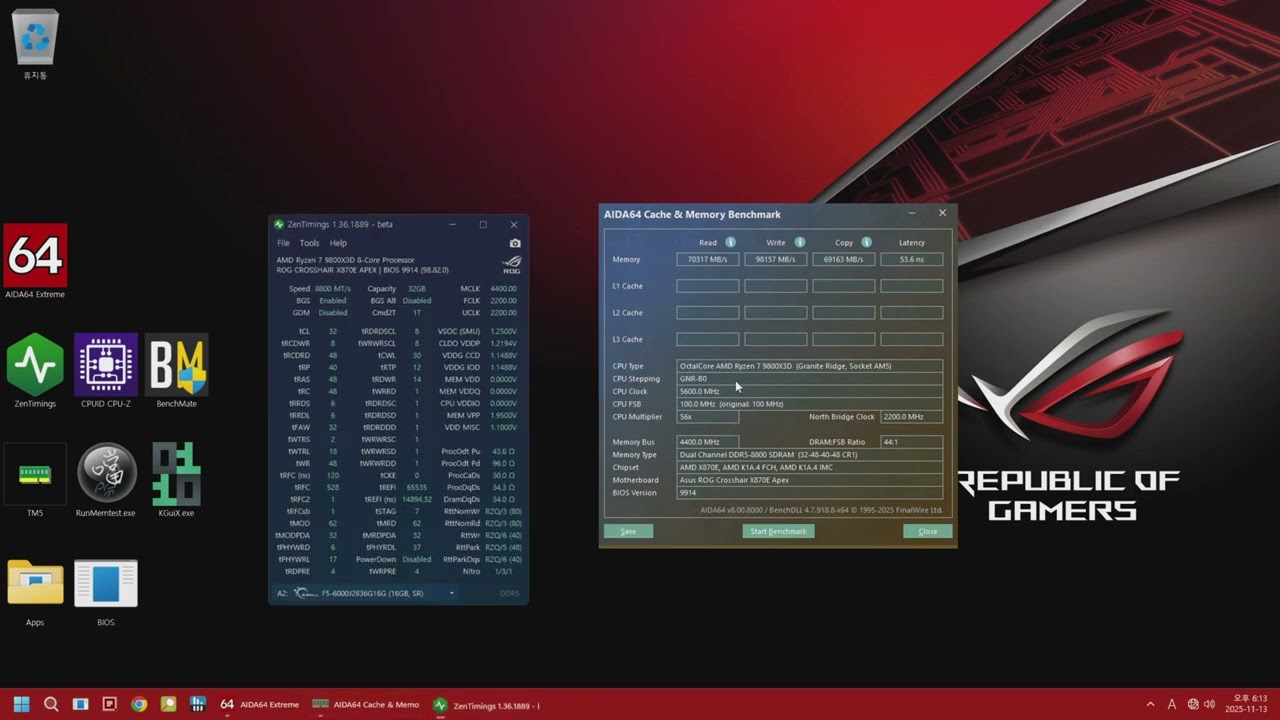
Task: Open network status in system tray
Action: coord(1193,704)
